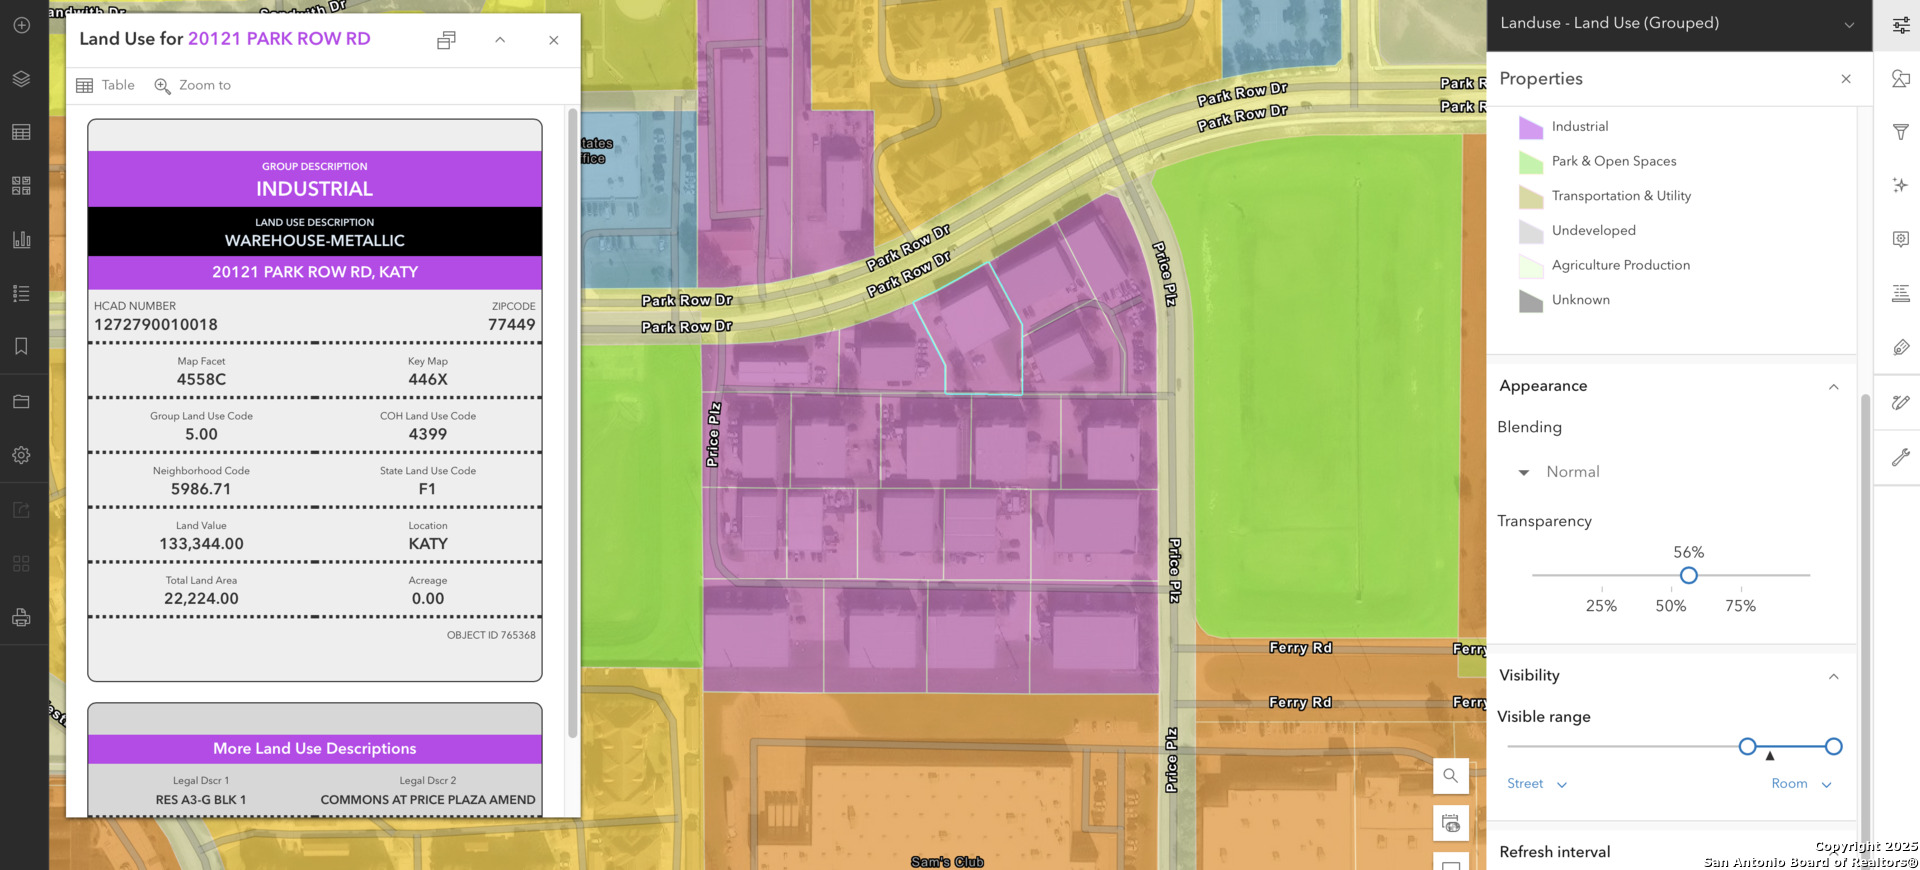Open the Basemap gallery icon
This screenshot has height=870, width=1920.
click(x=21, y=186)
